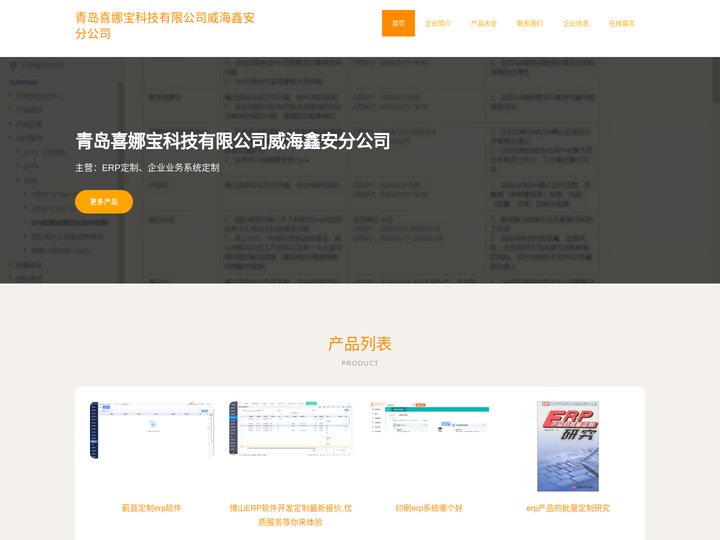This screenshot has width=720, height=540.
Task: Click the 博山ERP软件 screenshot thumbnail
Action: coord(290,428)
